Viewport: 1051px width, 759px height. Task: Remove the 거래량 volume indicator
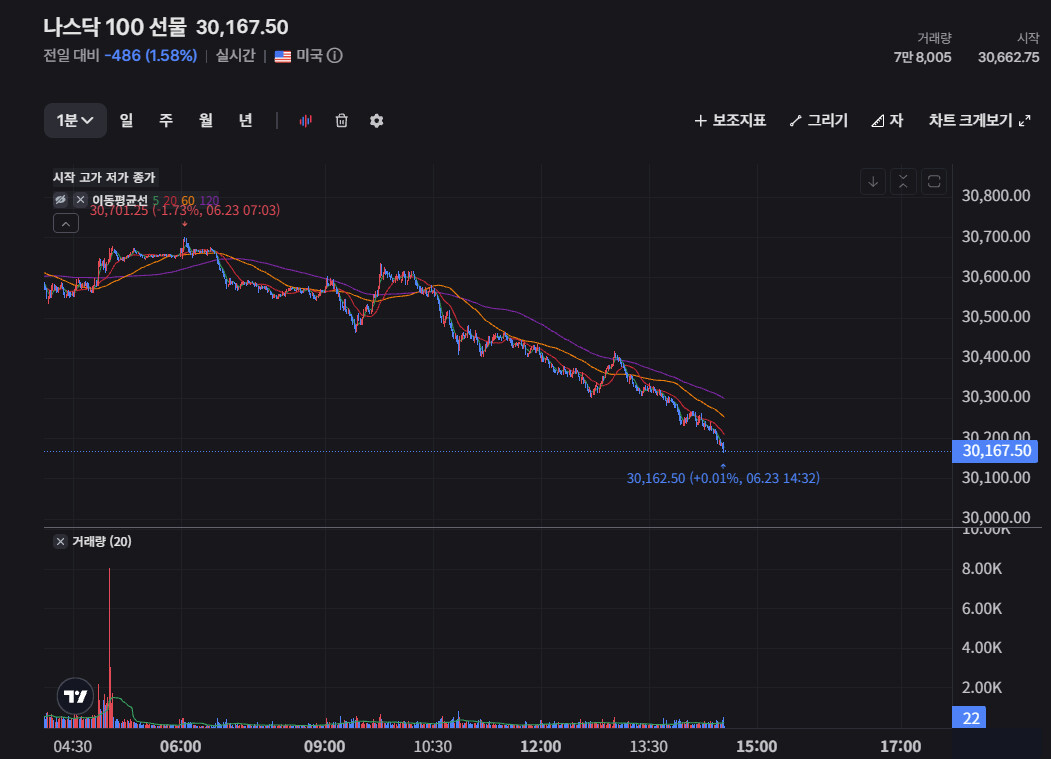(60, 542)
